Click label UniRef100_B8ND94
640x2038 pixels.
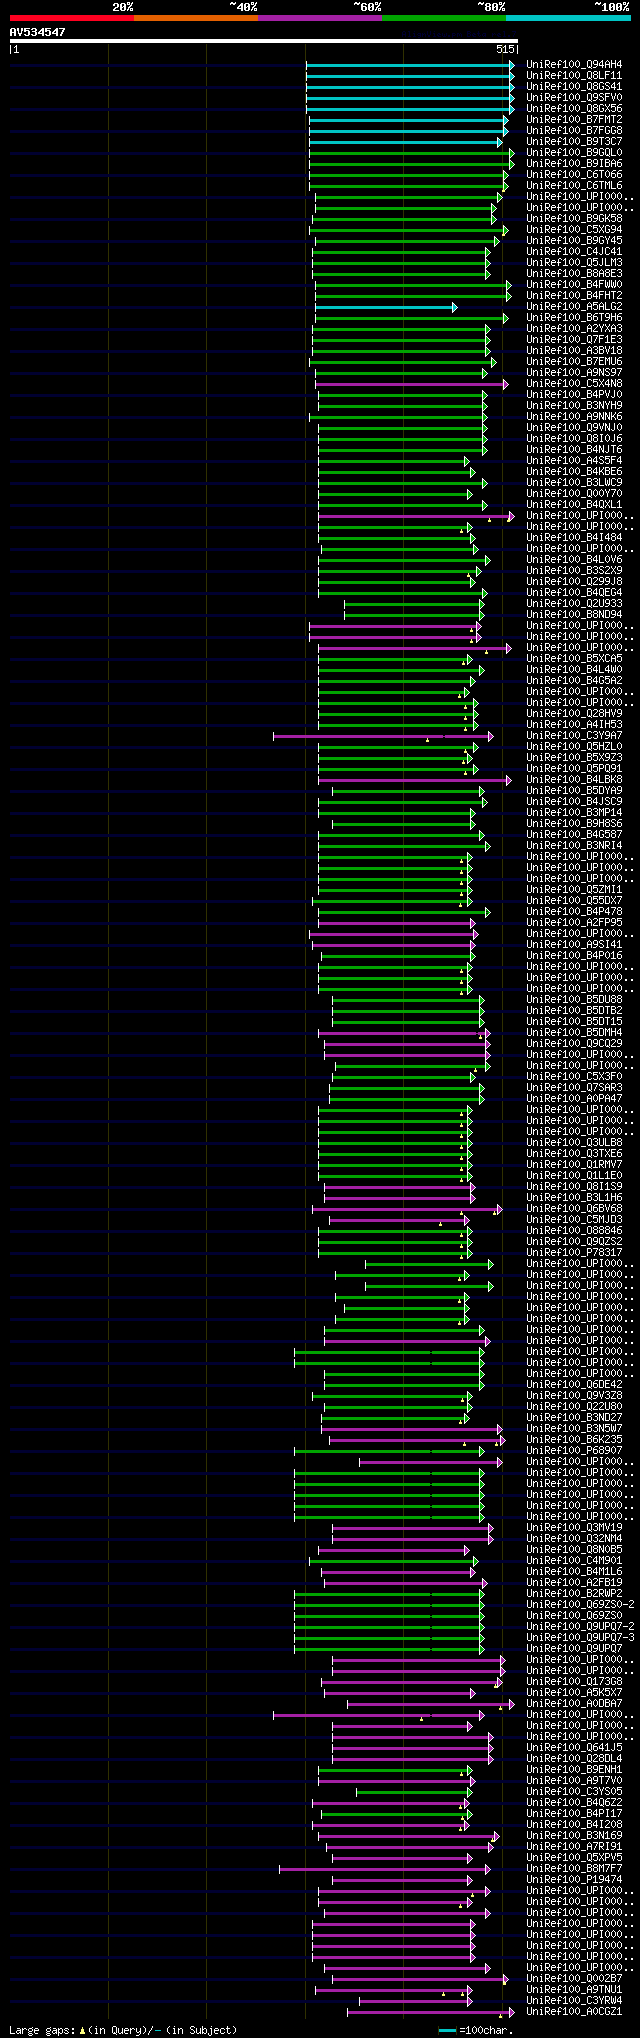[574, 615]
